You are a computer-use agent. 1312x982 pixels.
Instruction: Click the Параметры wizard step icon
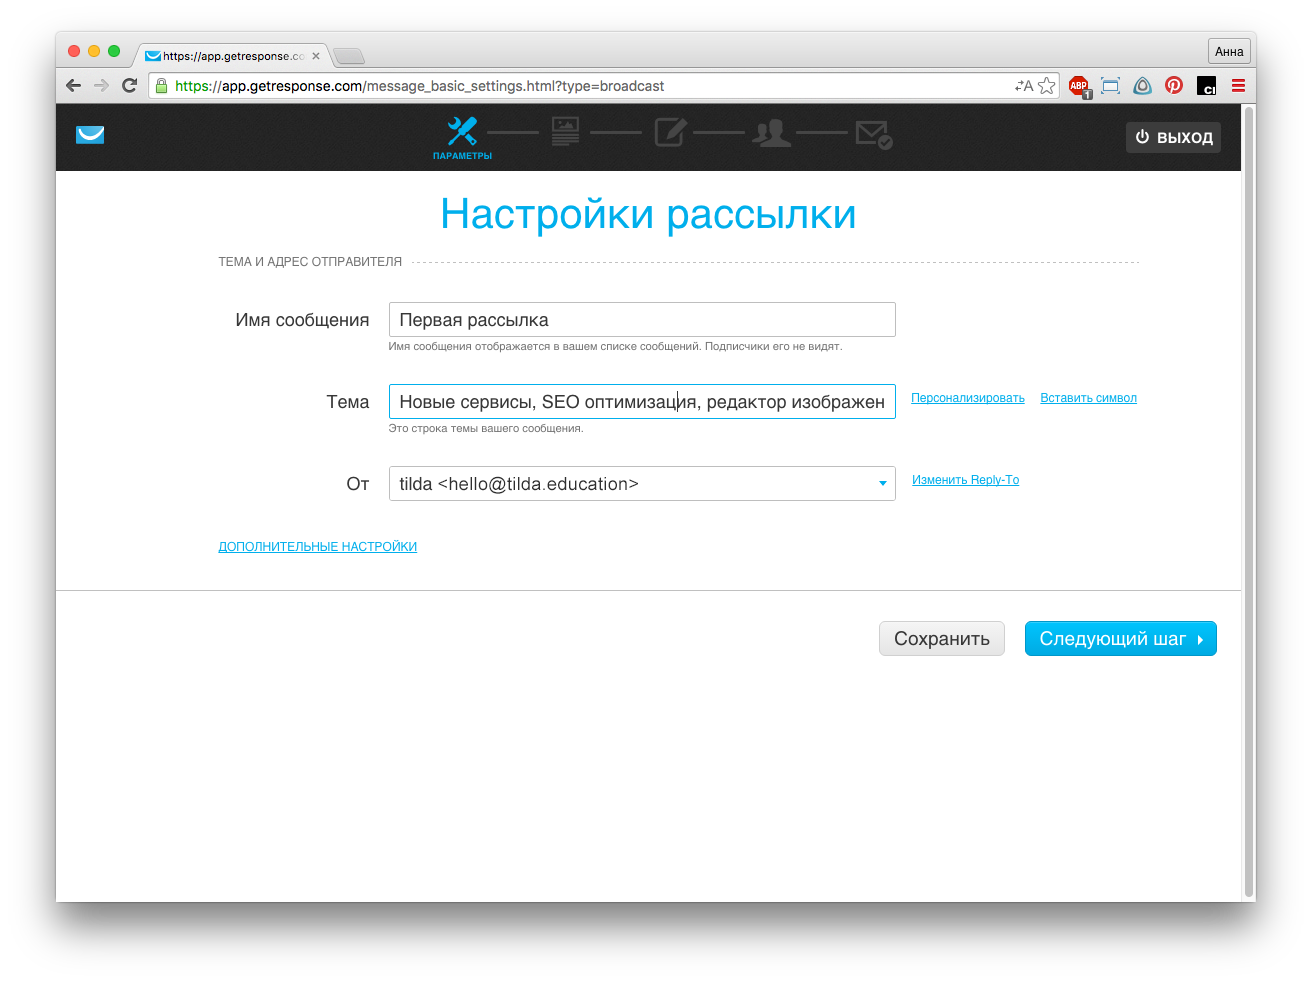click(x=462, y=133)
